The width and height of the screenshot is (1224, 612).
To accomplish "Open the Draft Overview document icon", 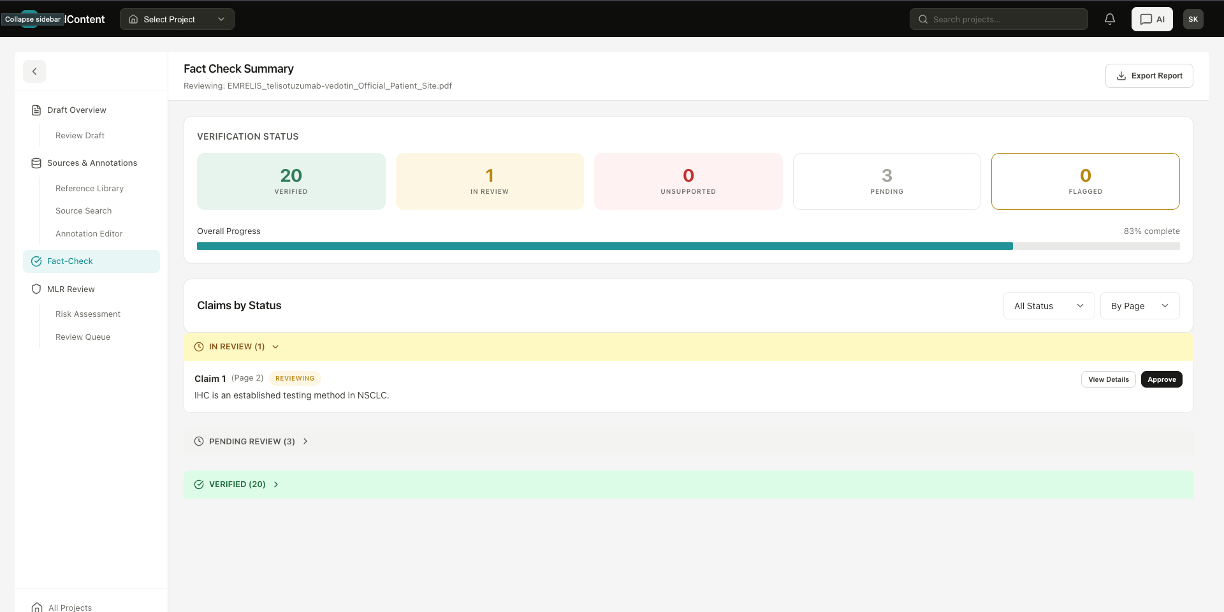I will [36, 110].
